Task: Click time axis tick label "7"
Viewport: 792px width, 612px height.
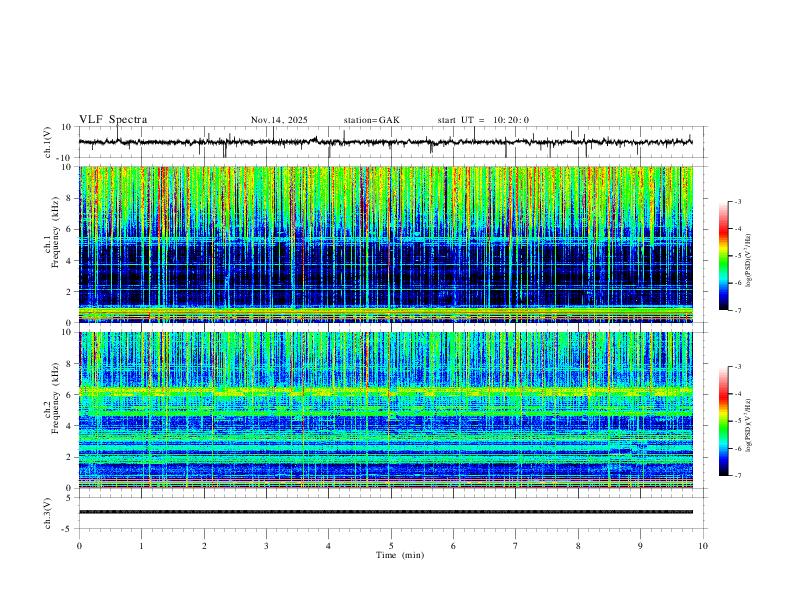Action: click(516, 546)
